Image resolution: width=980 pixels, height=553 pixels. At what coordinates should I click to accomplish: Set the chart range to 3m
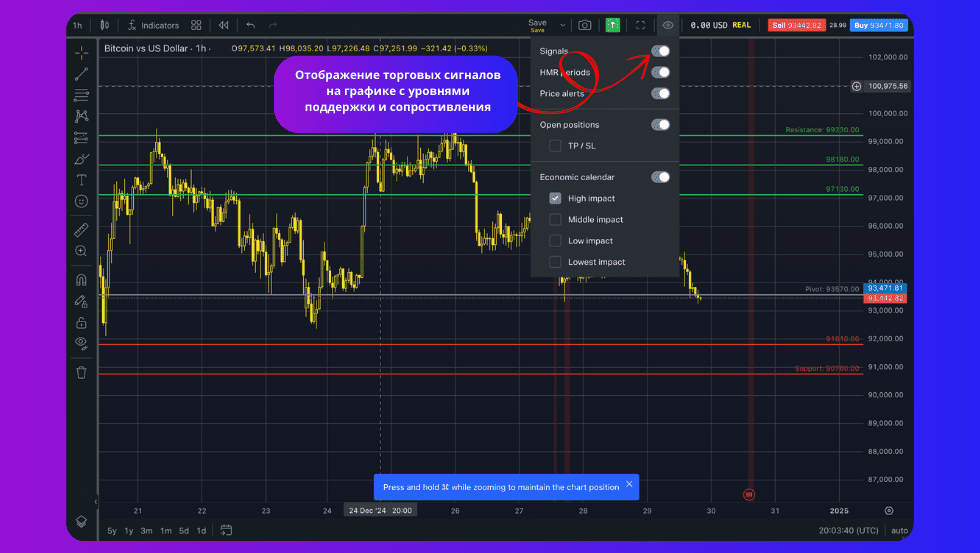(146, 531)
